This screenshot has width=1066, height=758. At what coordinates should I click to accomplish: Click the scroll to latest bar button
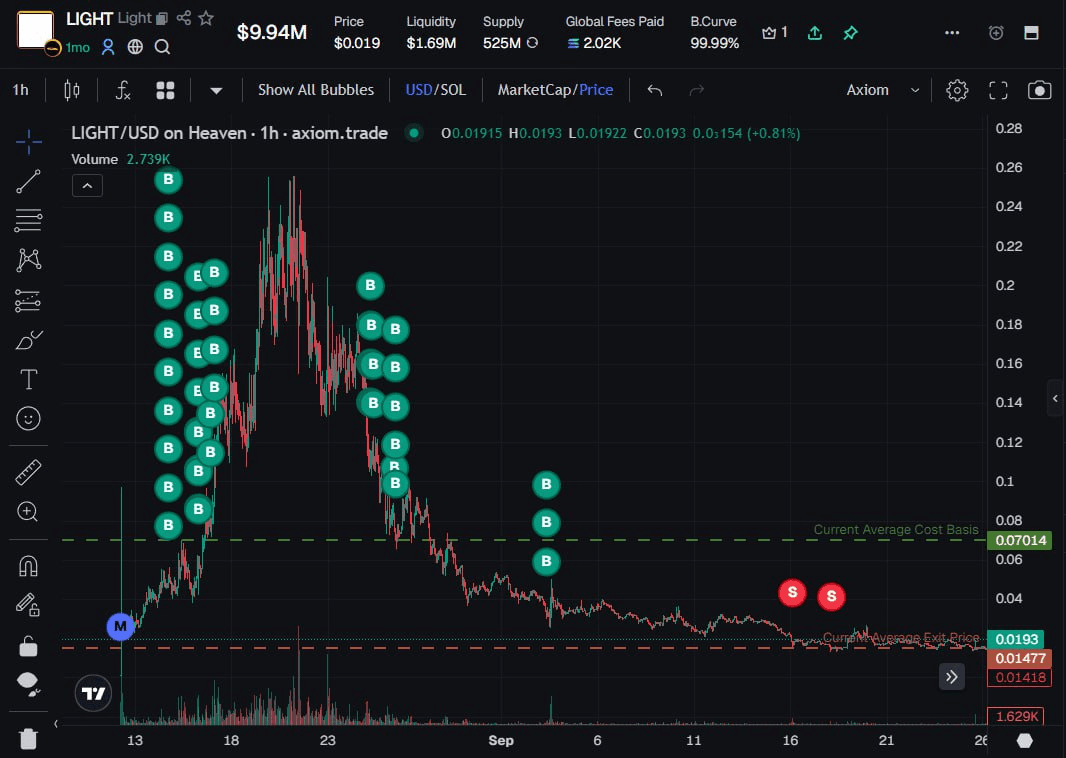pyautogui.click(x=951, y=677)
